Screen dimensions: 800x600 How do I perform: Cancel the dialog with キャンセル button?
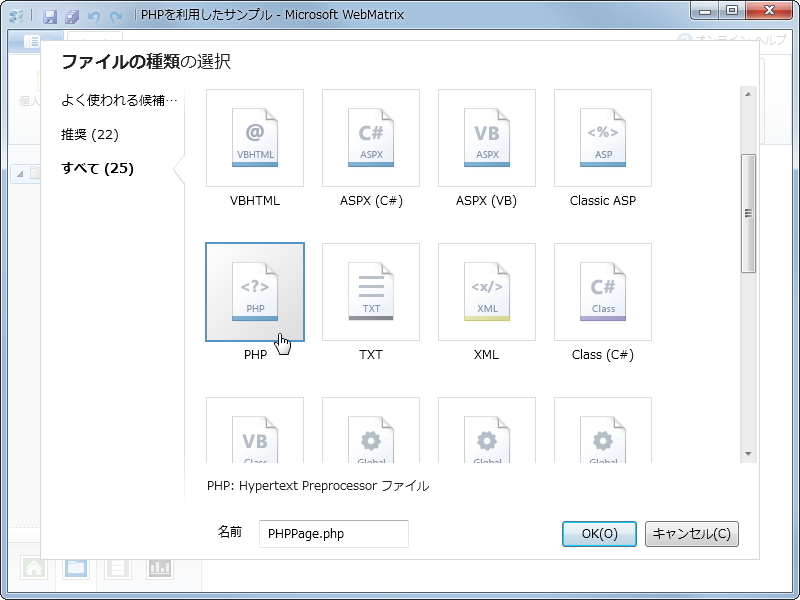[689, 533]
